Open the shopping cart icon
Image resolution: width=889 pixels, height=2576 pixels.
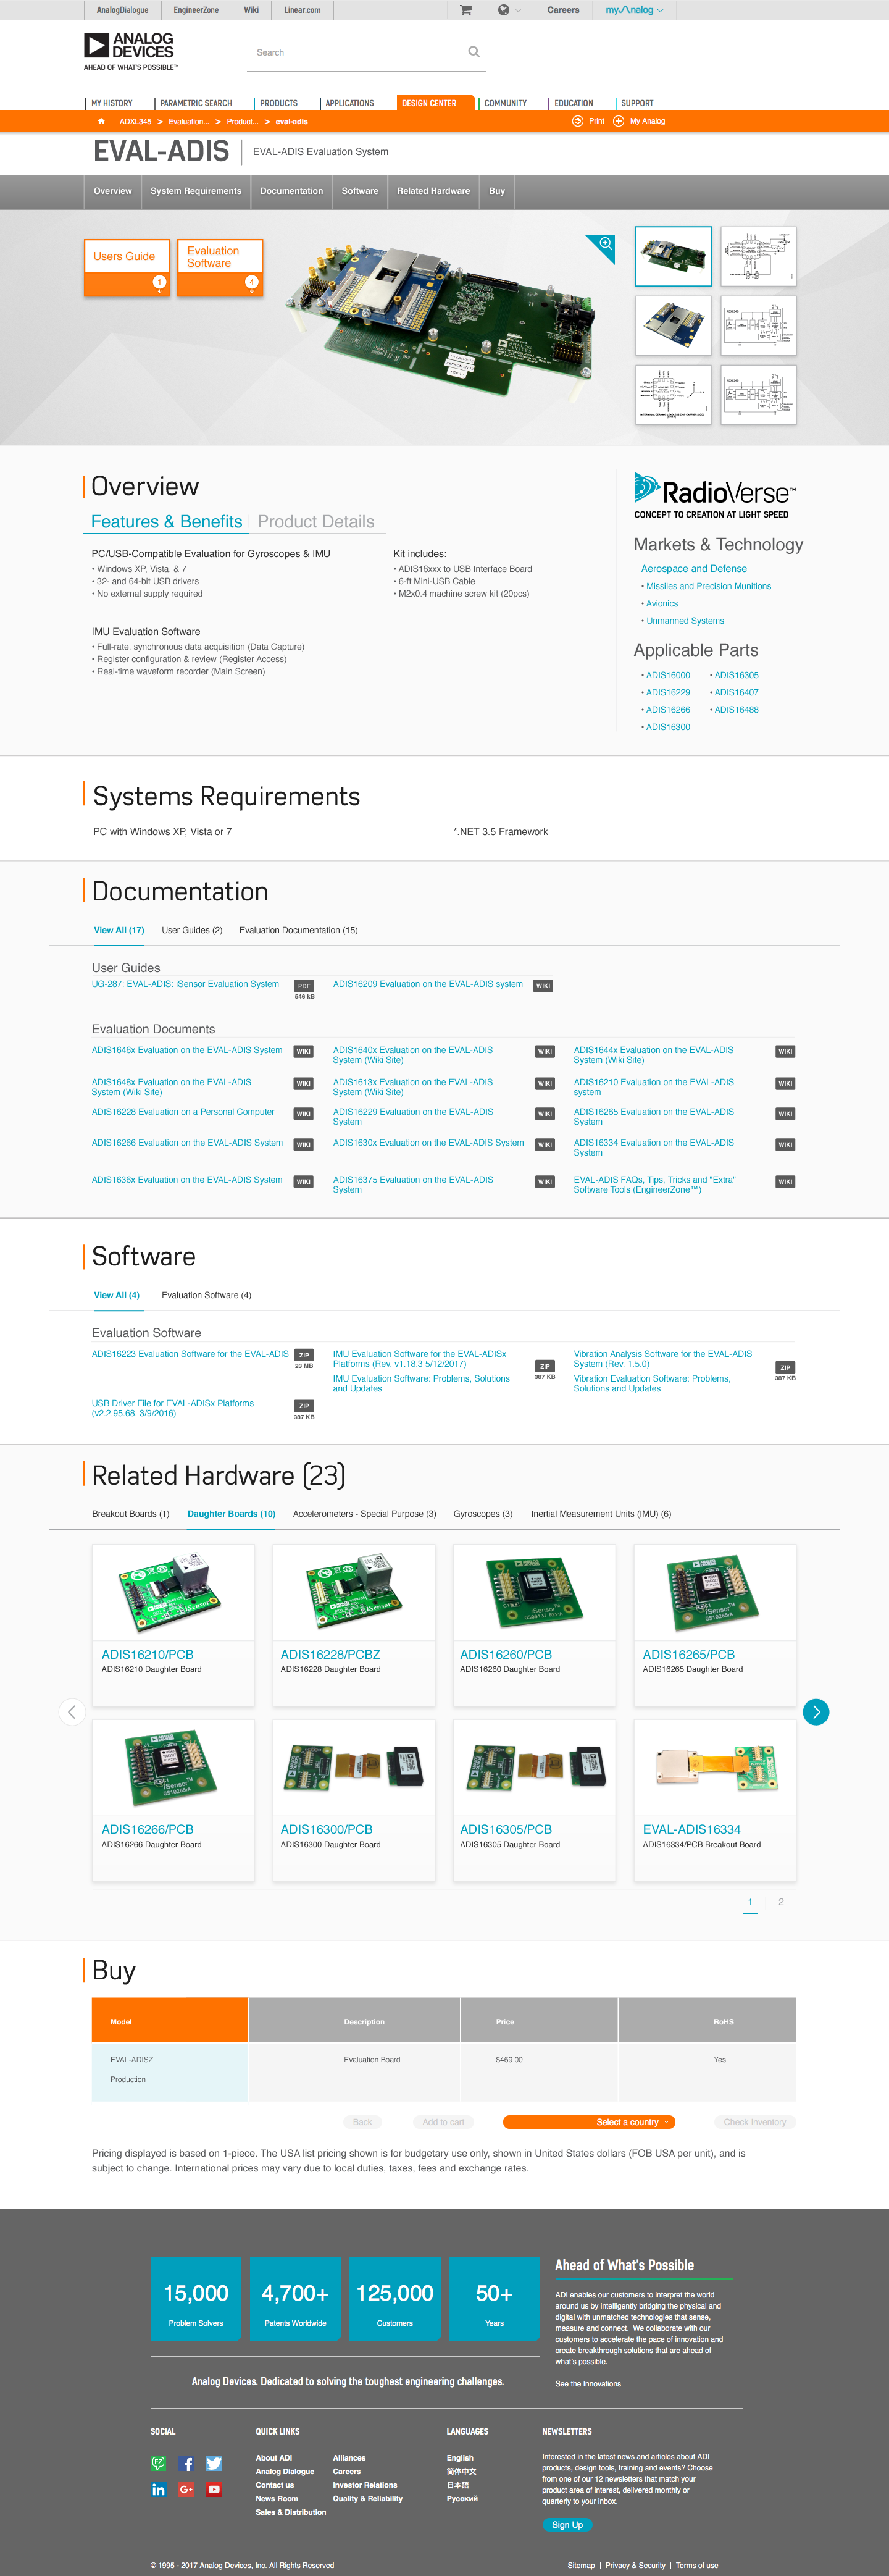coord(465,10)
